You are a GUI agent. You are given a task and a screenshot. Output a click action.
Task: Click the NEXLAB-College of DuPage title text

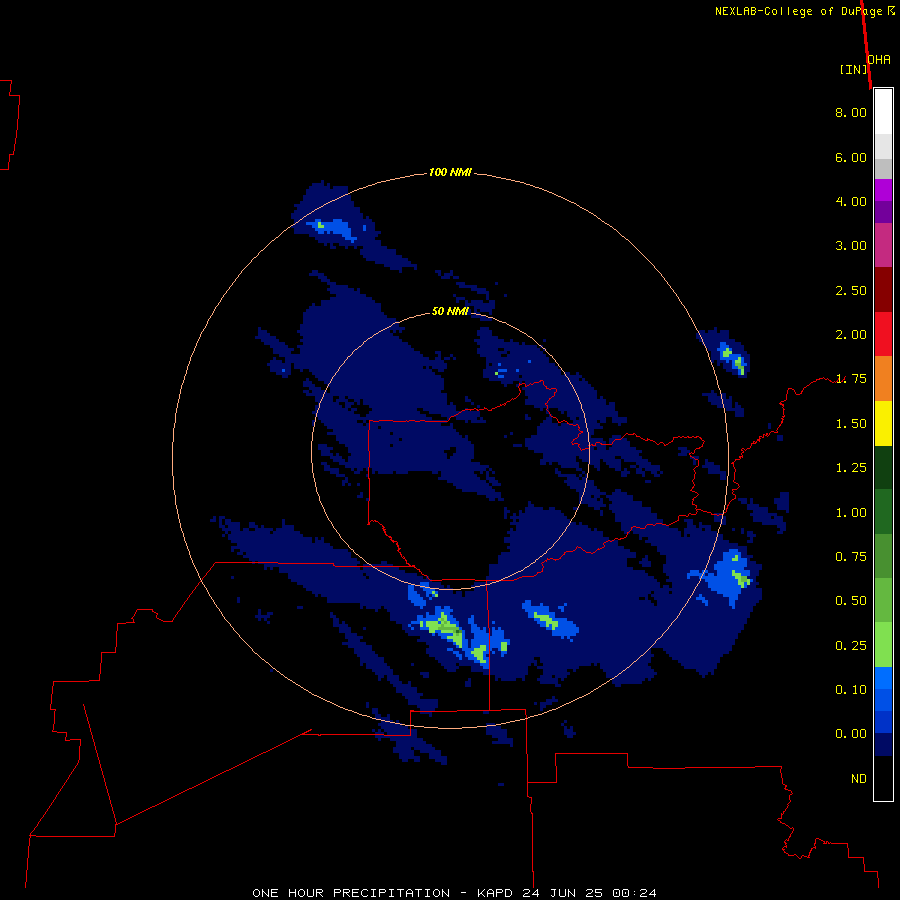pyautogui.click(x=798, y=11)
